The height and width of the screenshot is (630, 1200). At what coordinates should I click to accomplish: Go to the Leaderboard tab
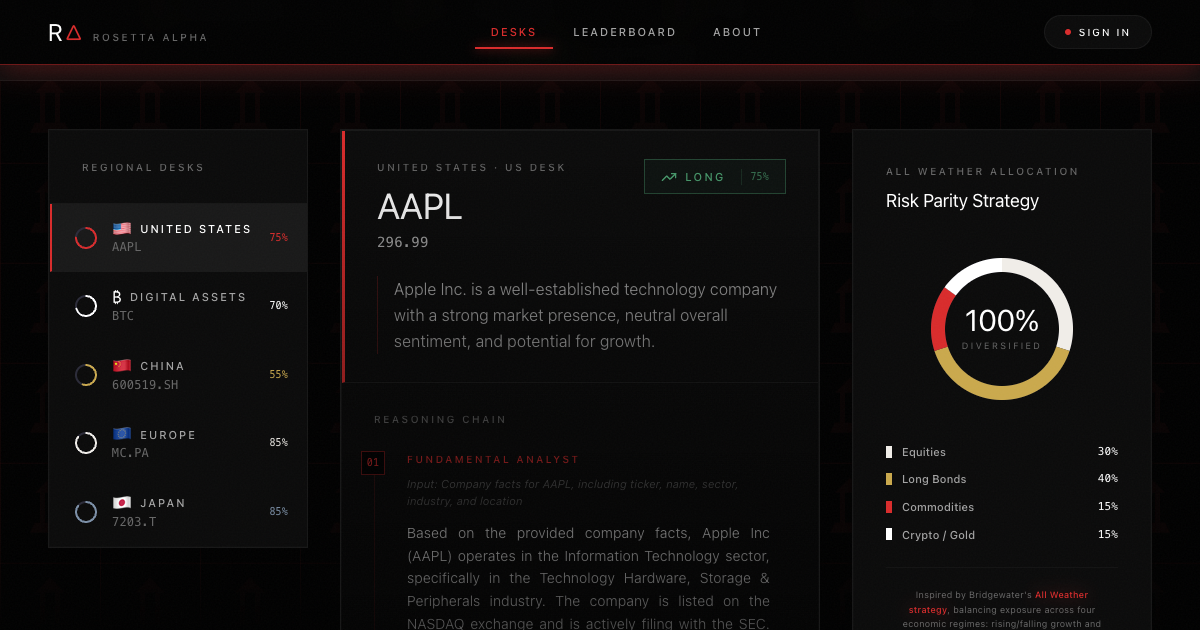click(x=625, y=32)
